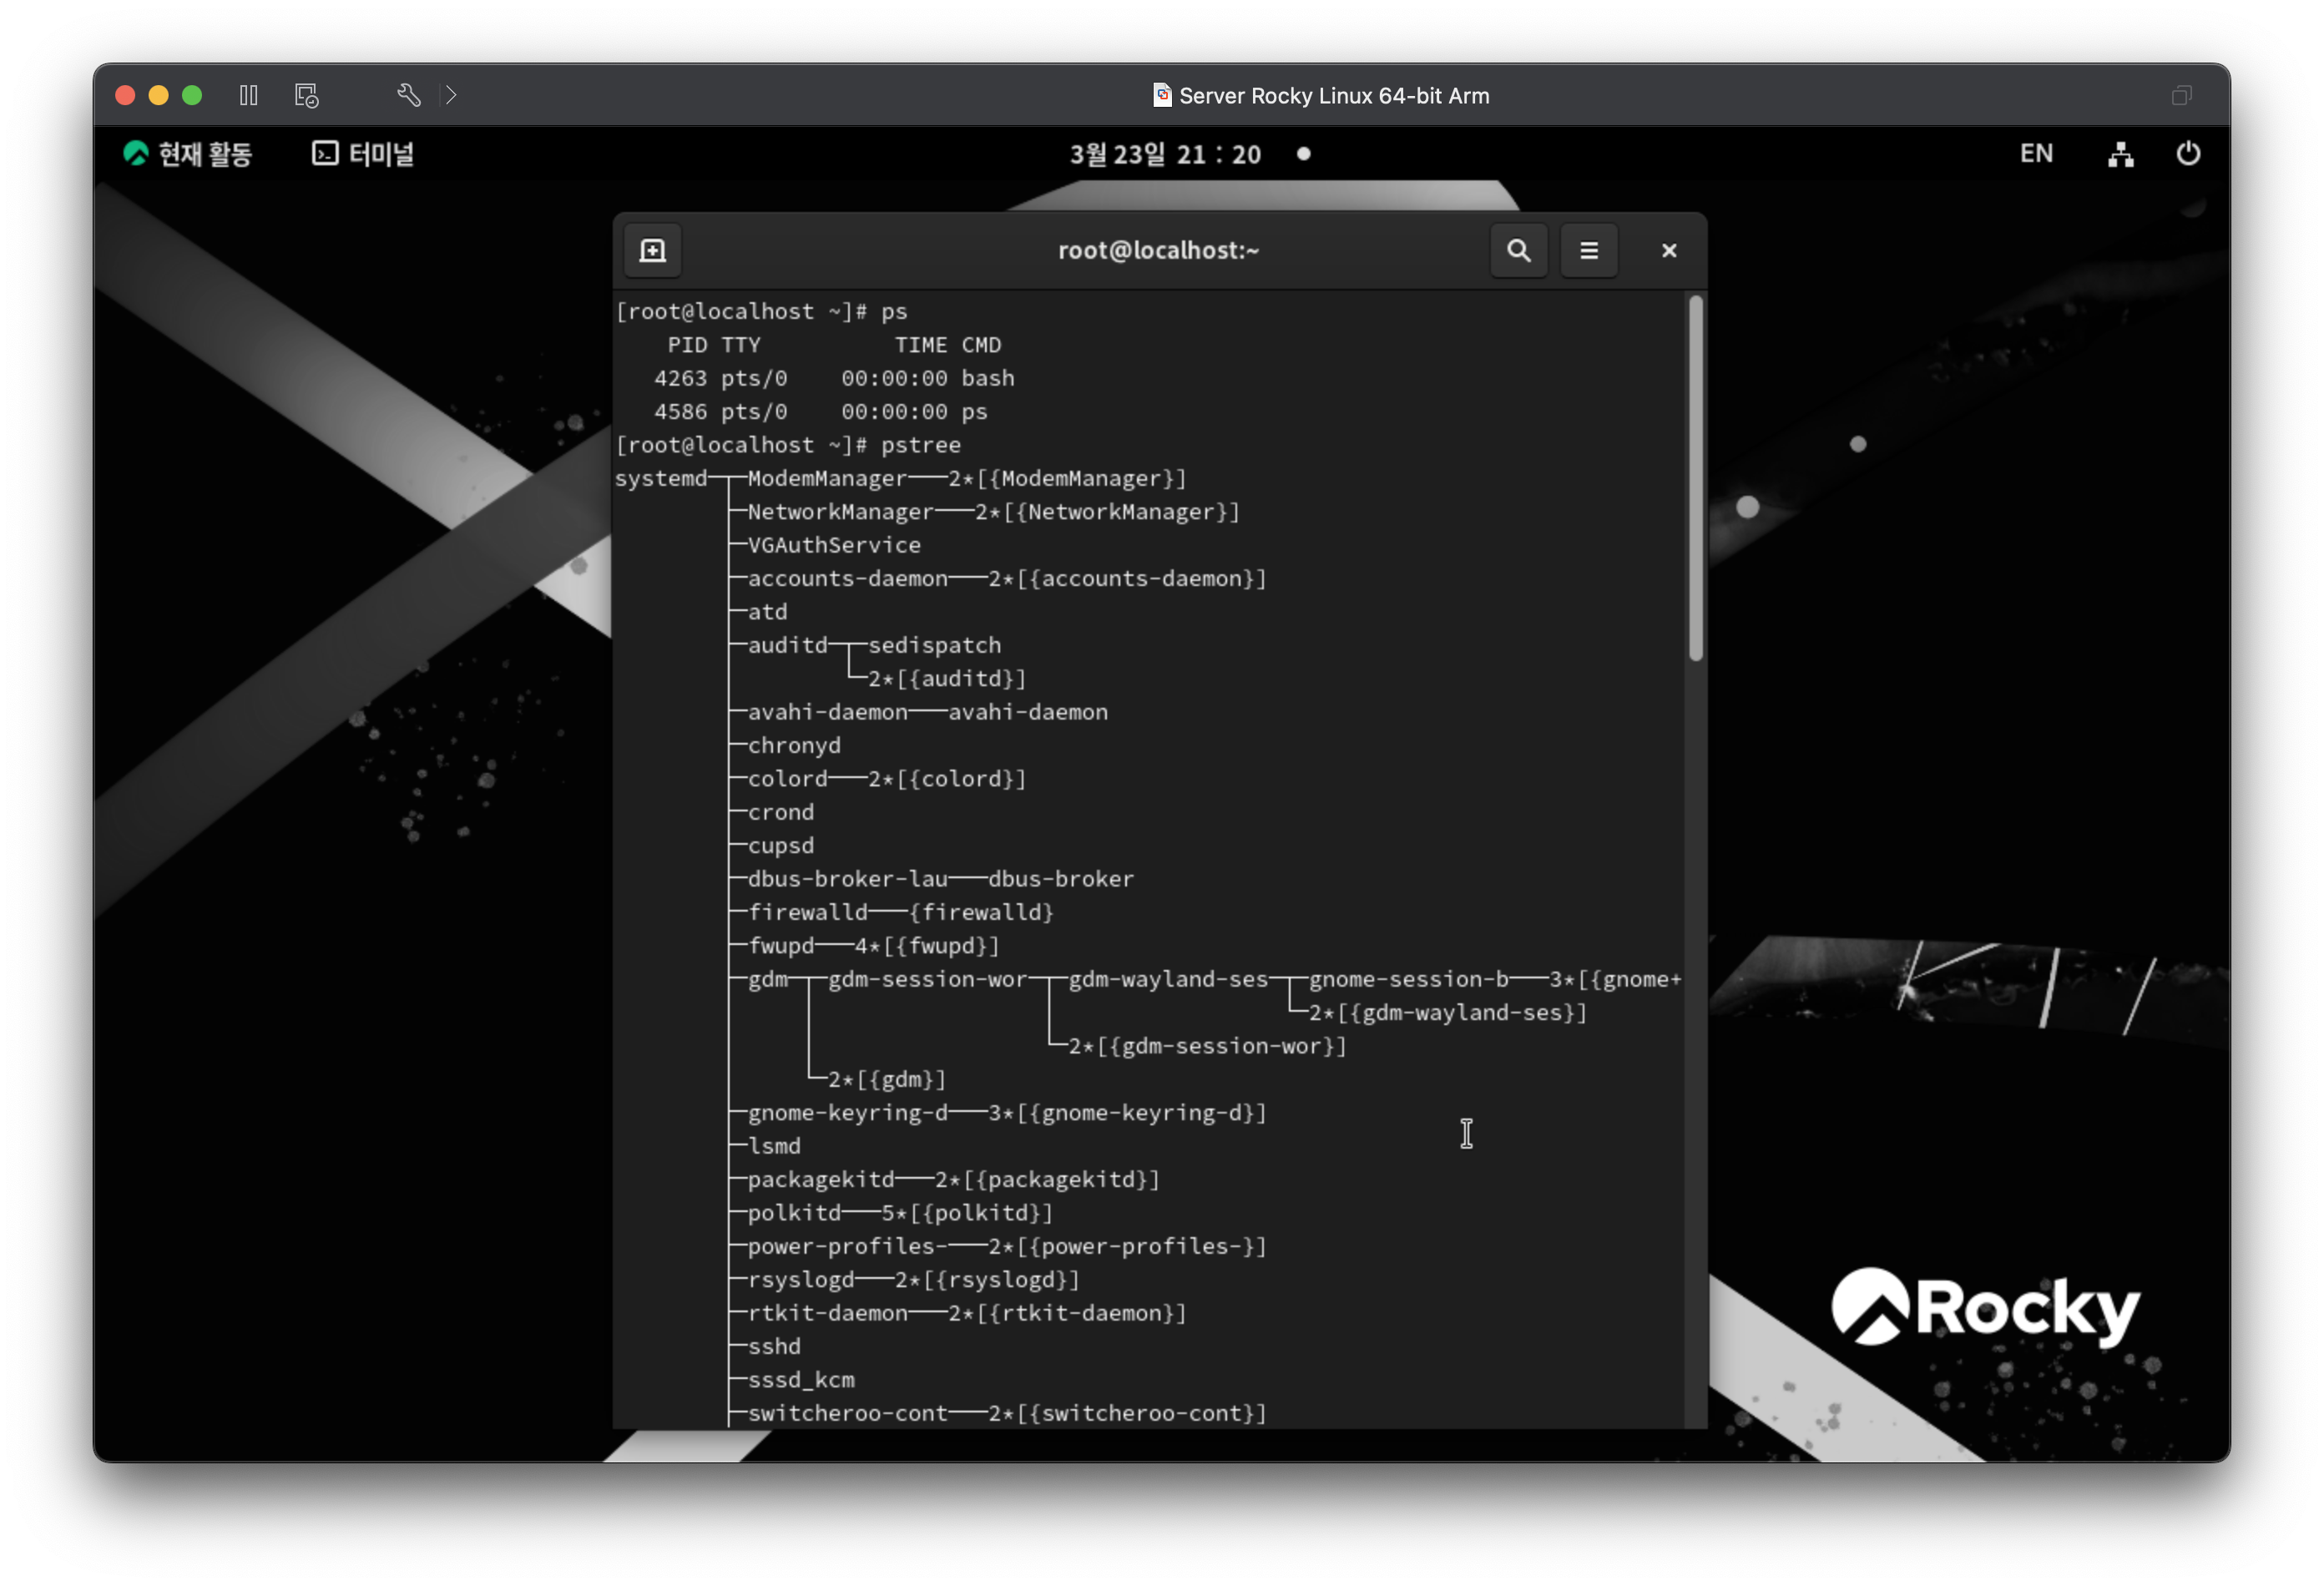The height and width of the screenshot is (1586, 2324).
Task: Click PID 4263 in the ps output
Action: (680, 378)
